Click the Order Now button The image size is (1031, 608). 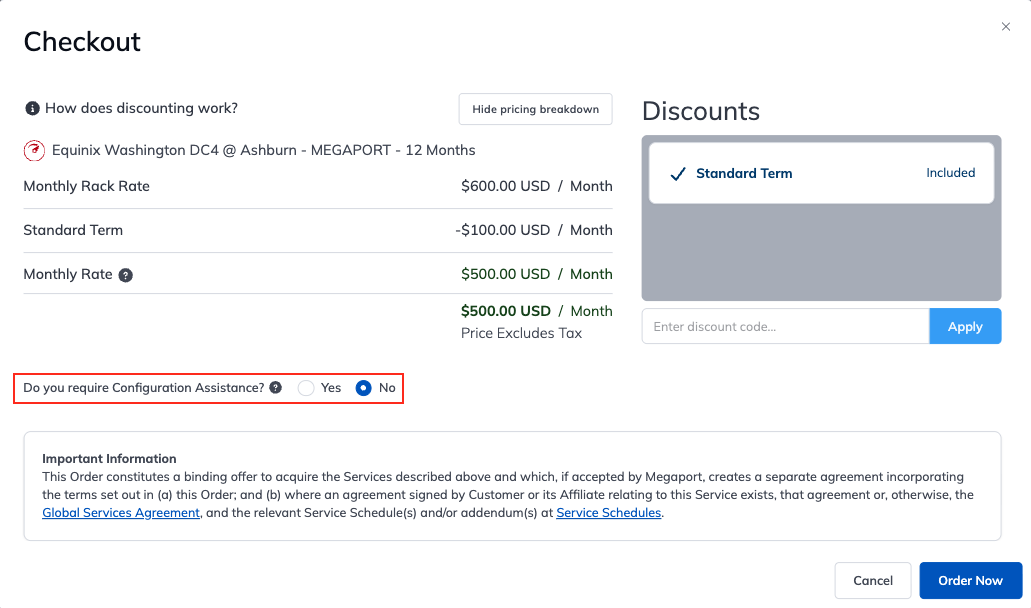[x=971, y=580]
